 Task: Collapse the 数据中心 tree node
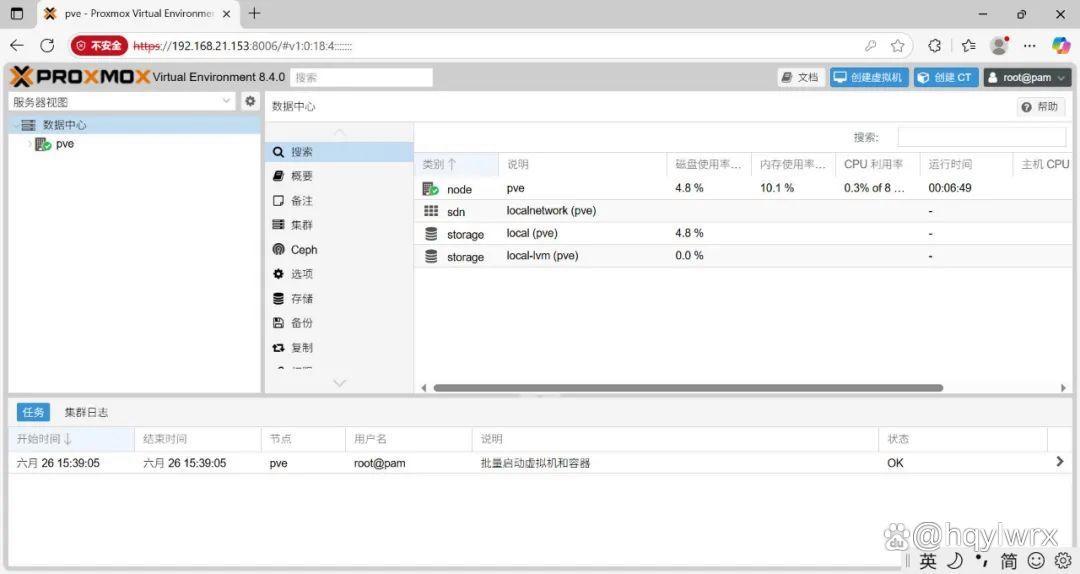point(15,125)
